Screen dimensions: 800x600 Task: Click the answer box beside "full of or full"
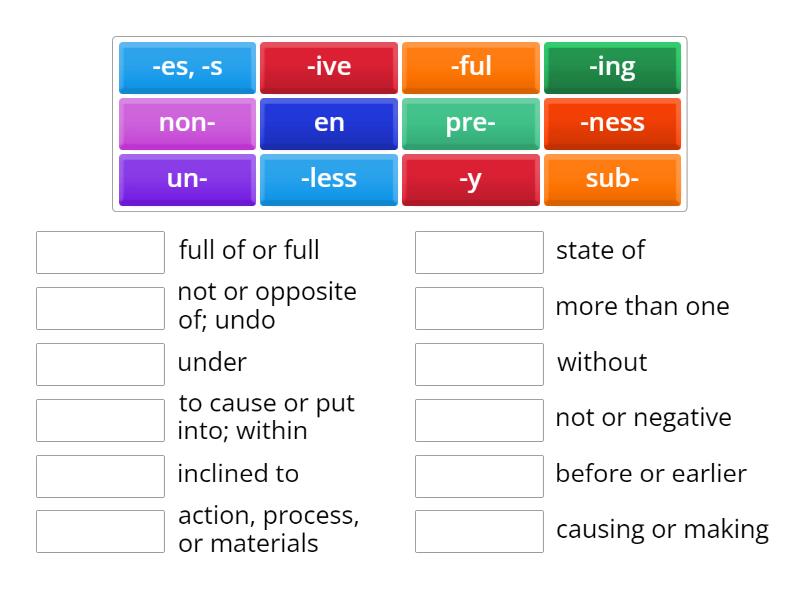pos(99,251)
